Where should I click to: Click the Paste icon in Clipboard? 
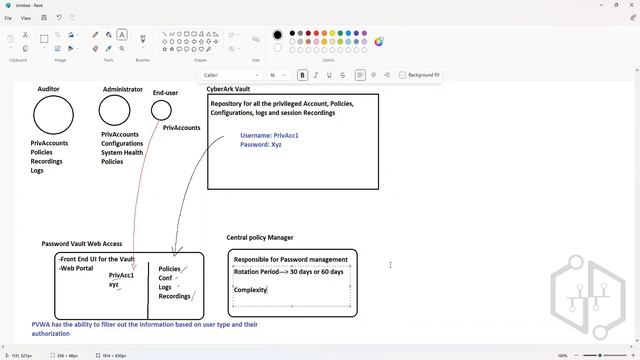pos(11,39)
